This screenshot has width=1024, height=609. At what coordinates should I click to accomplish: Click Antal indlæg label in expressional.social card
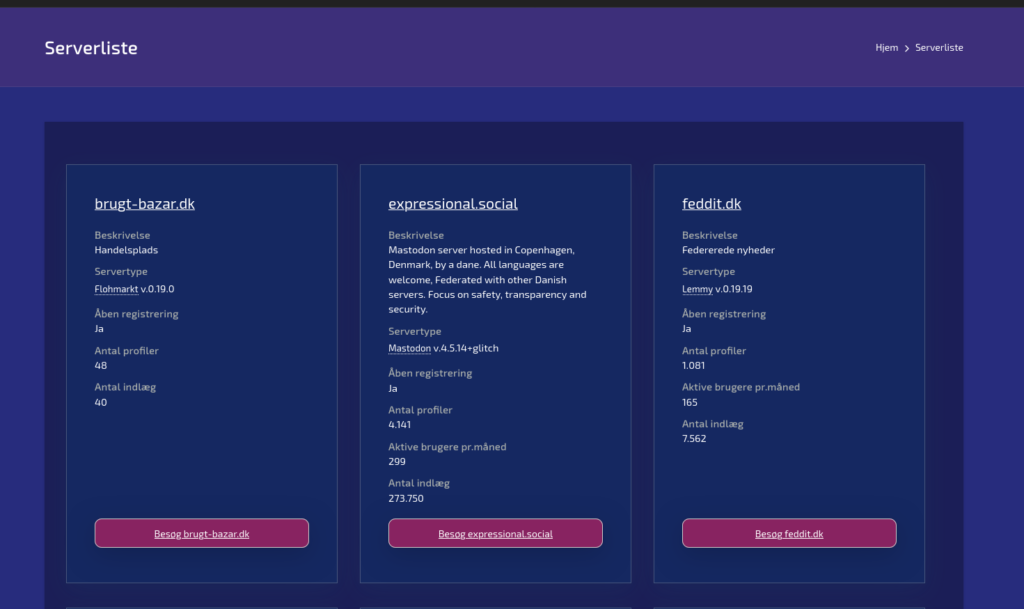pyautogui.click(x=419, y=484)
